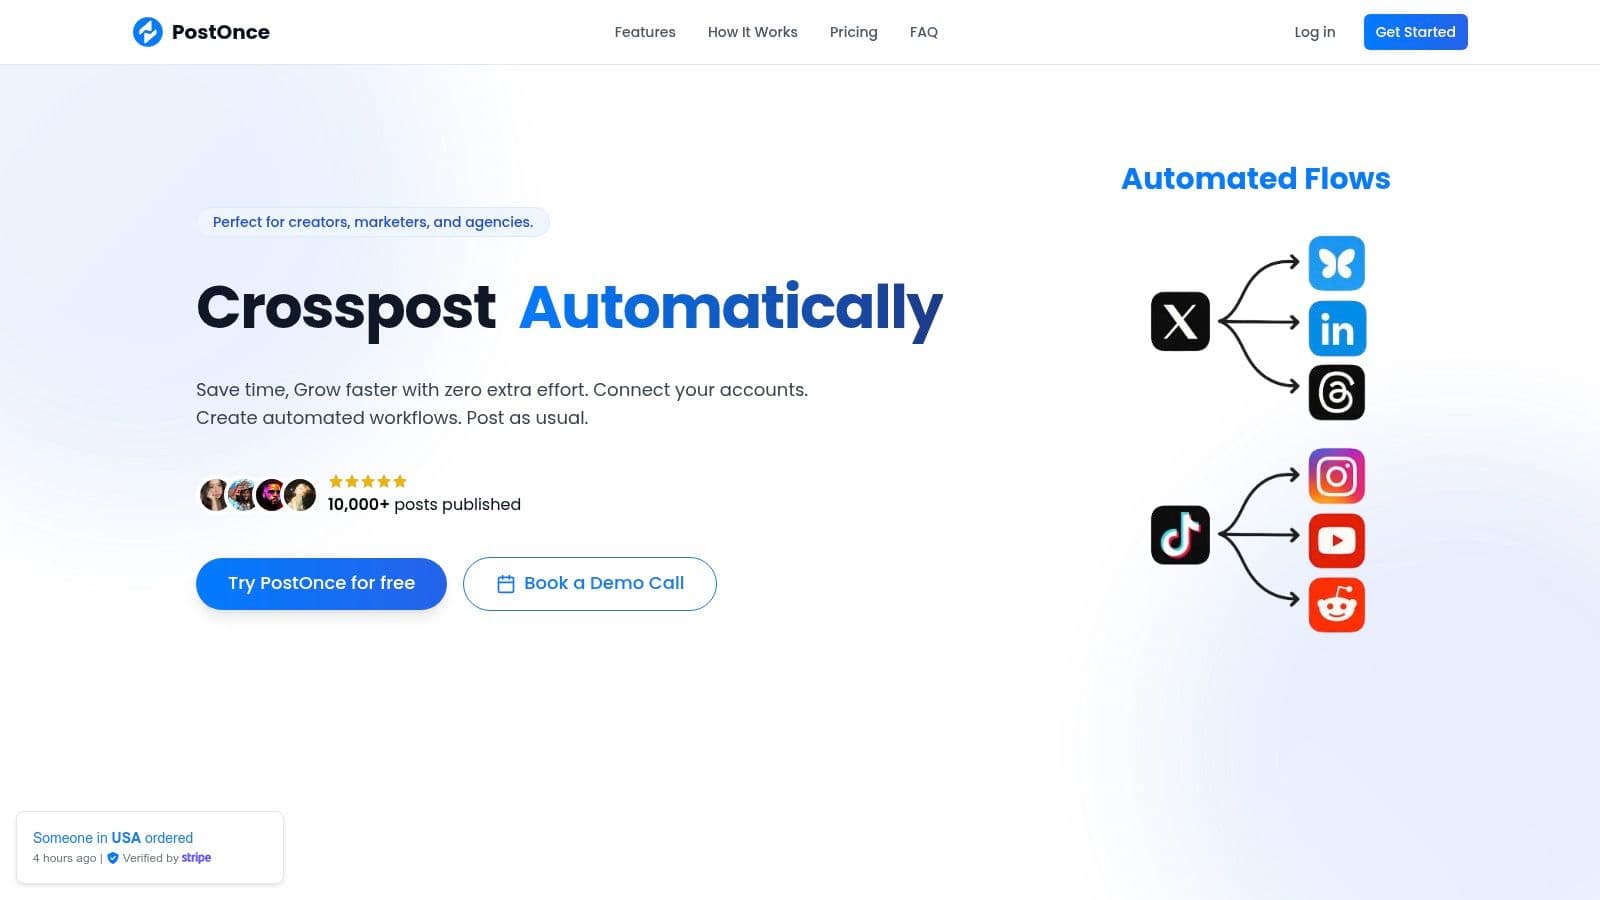Select the Threads icon
The image size is (1600, 900).
tap(1337, 392)
